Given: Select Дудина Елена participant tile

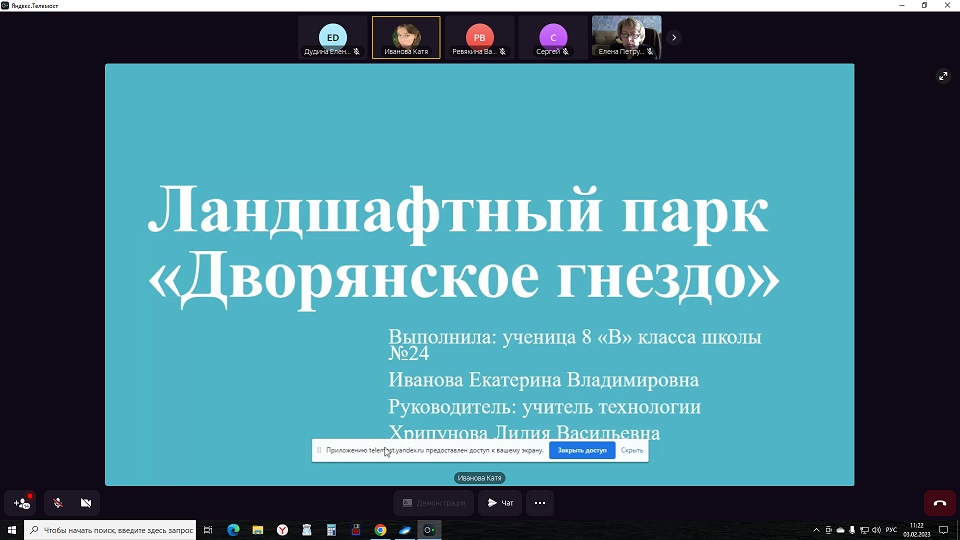Looking at the screenshot, I should [333, 38].
